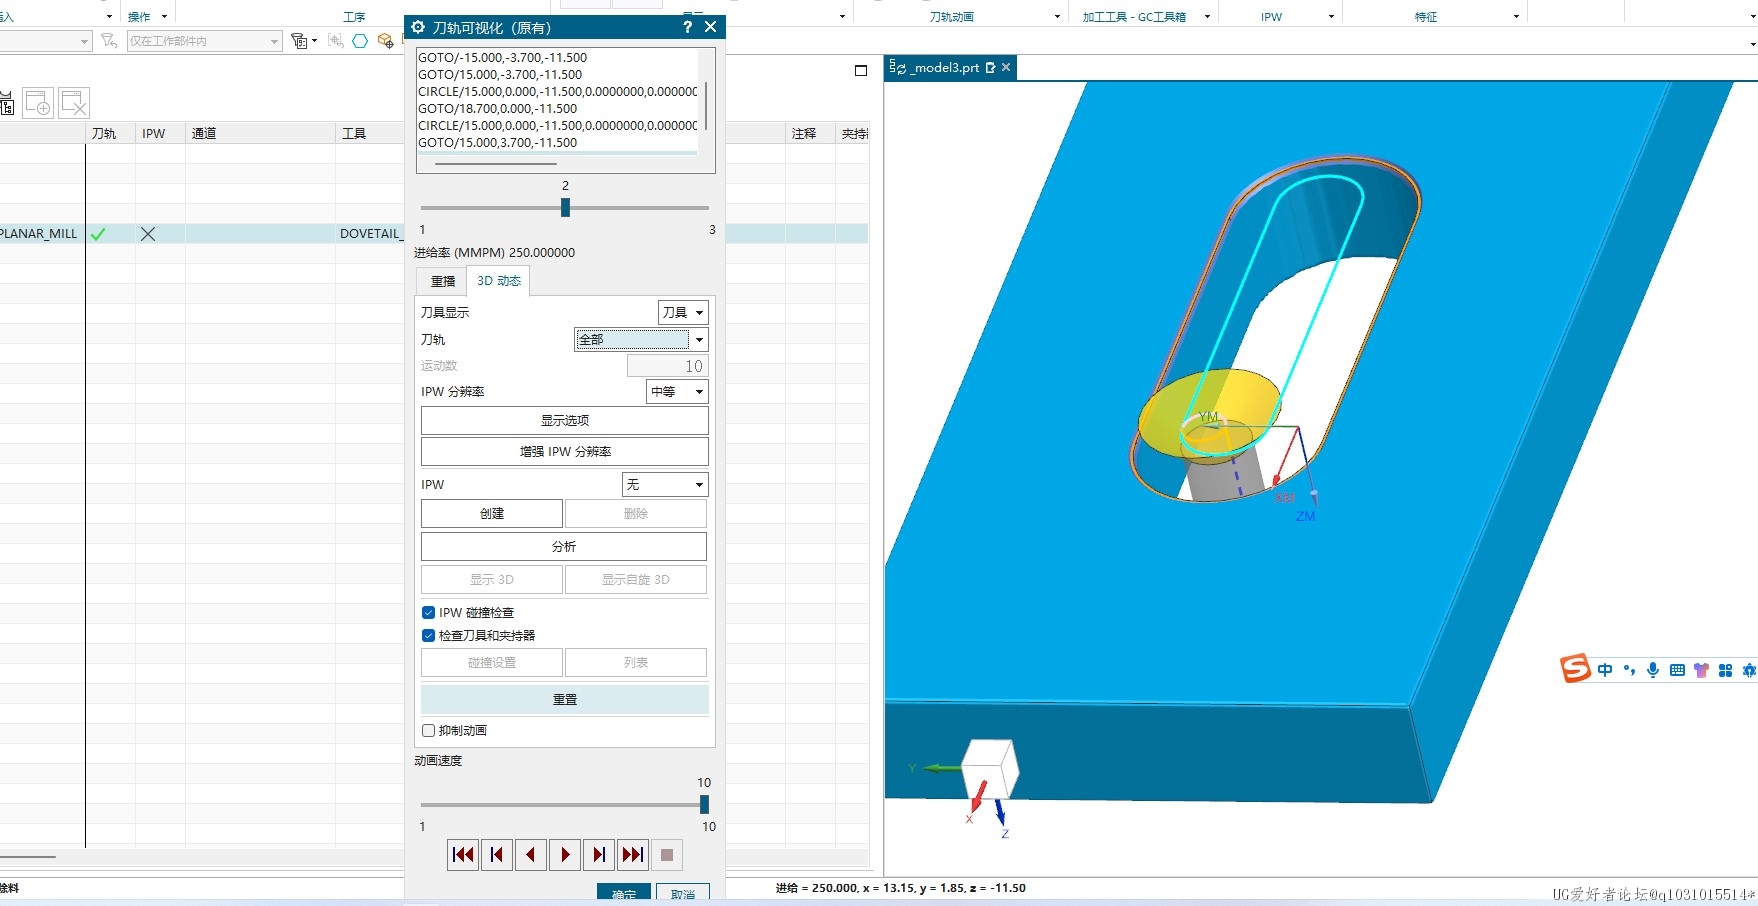The image size is (1758, 906).
Task: Open the Sogou toolbox grid icon
Action: coord(1725,670)
